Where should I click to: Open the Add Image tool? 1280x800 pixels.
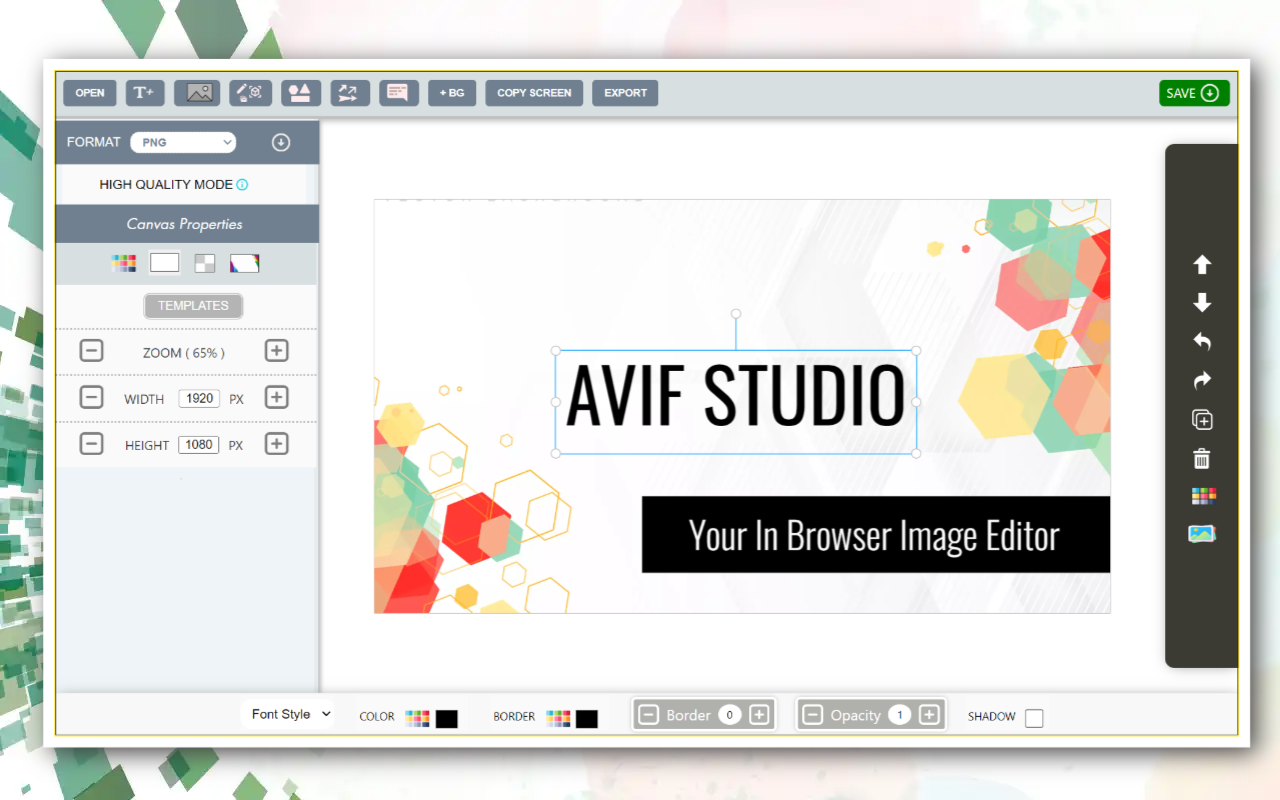pyautogui.click(x=196, y=92)
